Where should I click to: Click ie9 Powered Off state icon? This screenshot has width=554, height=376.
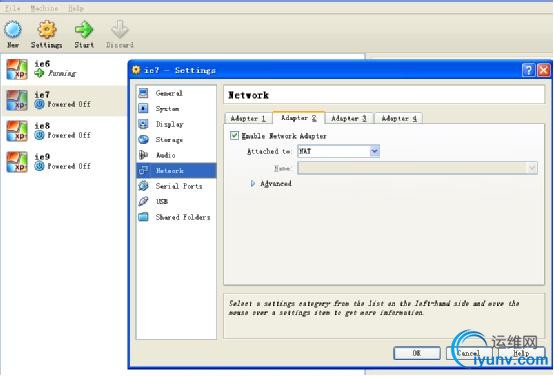point(39,166)
